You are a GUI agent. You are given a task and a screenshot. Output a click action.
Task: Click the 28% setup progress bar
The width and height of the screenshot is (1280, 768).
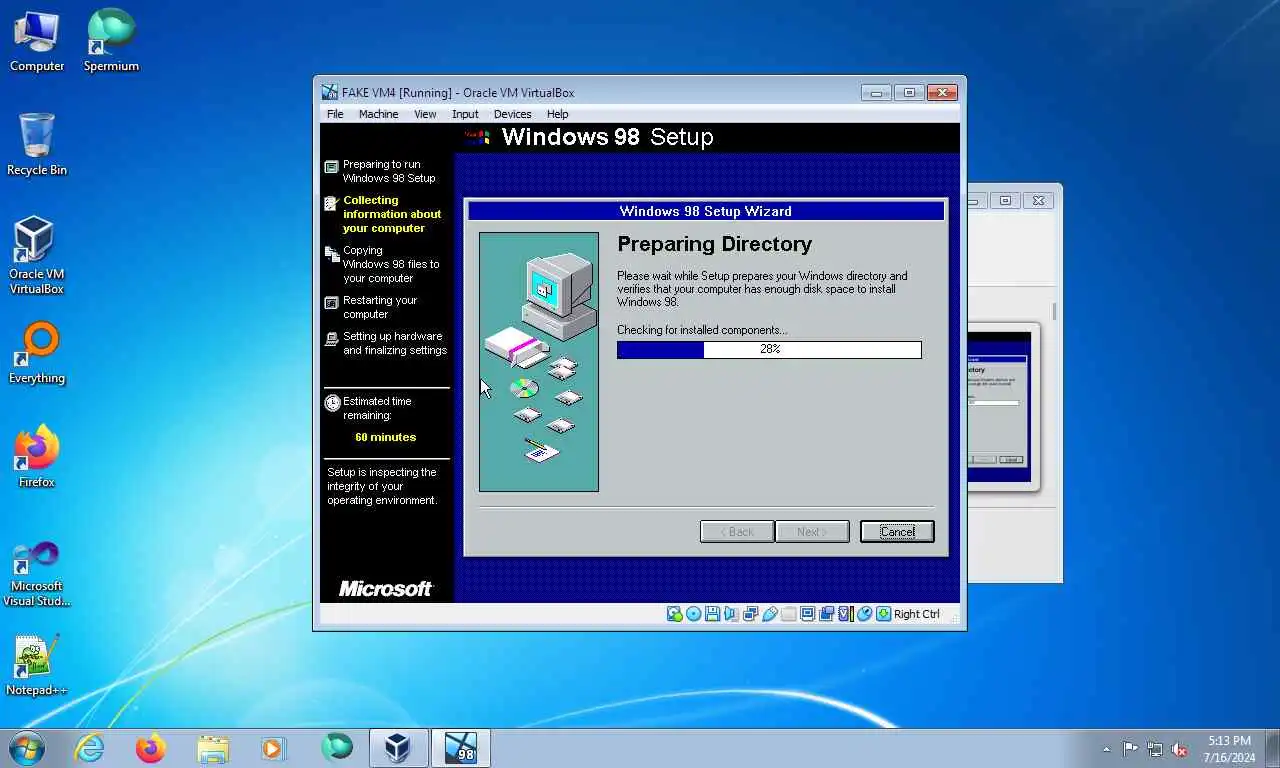(x=769, y=349)
